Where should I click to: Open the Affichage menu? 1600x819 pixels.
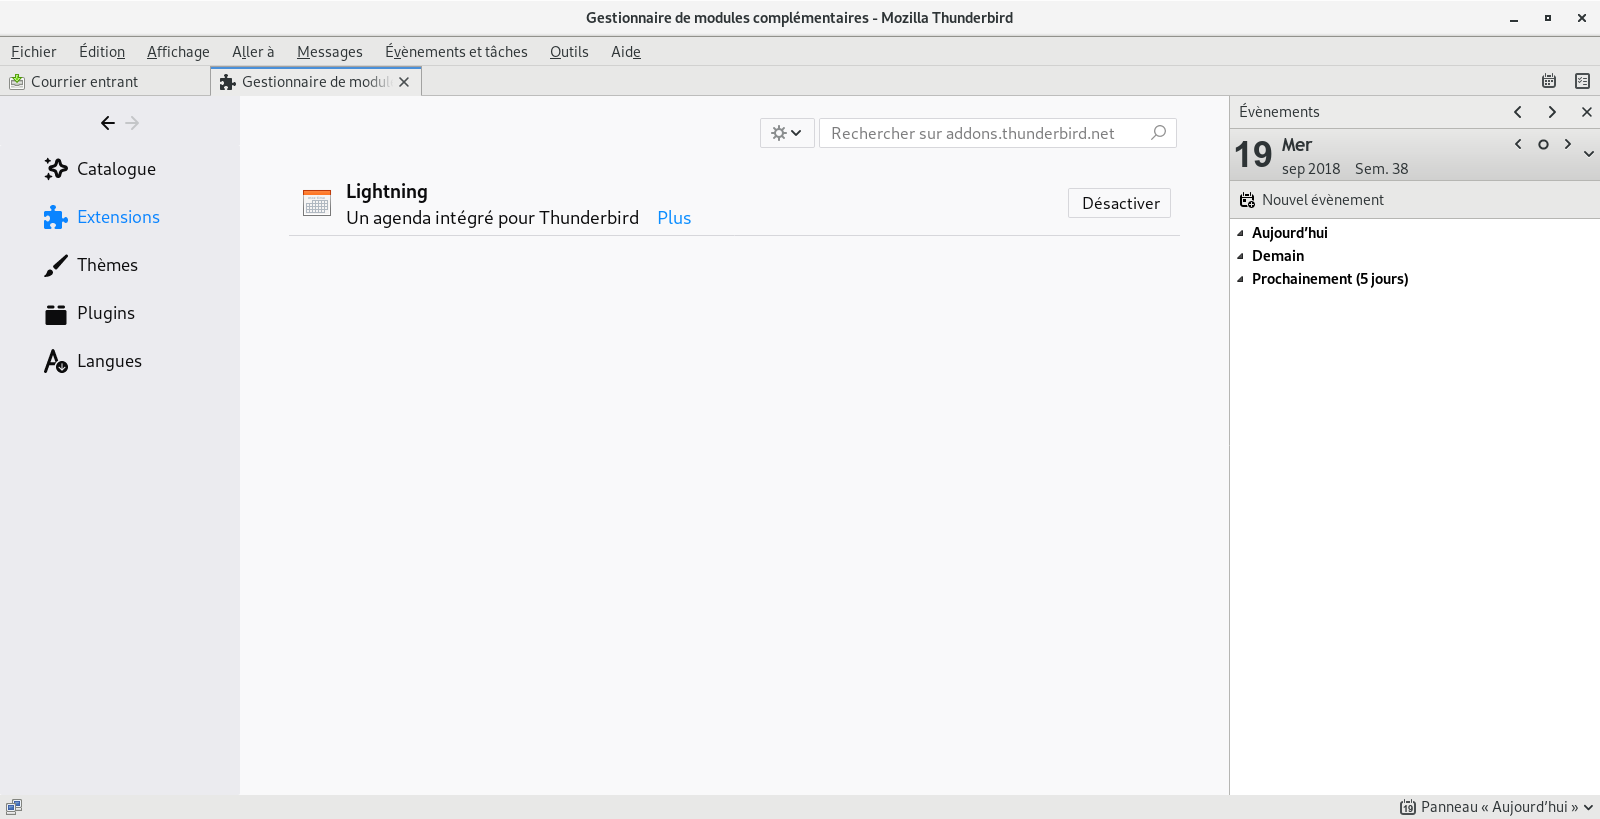(178, 52)
